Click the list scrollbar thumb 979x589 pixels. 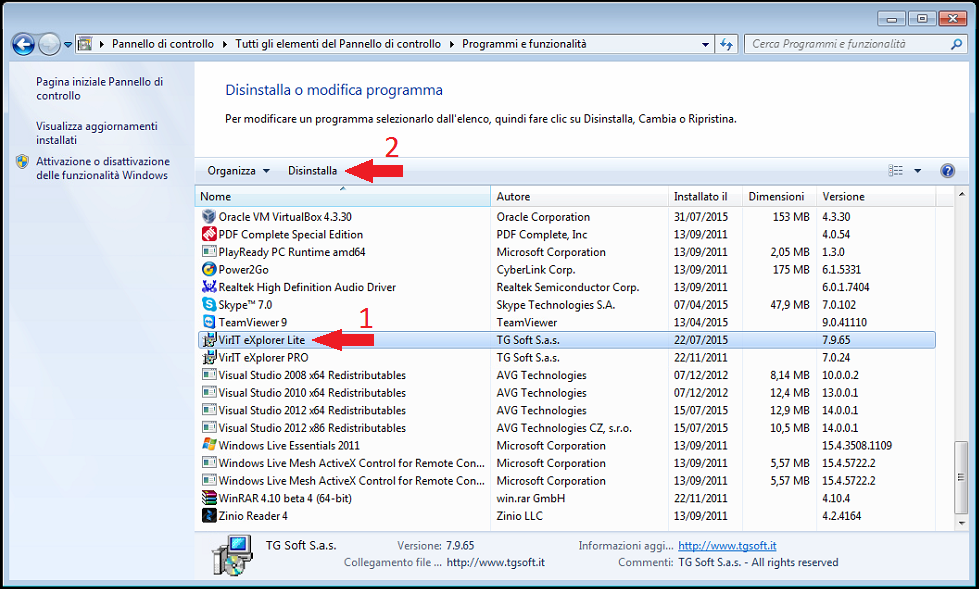click(x=962, y=476)
